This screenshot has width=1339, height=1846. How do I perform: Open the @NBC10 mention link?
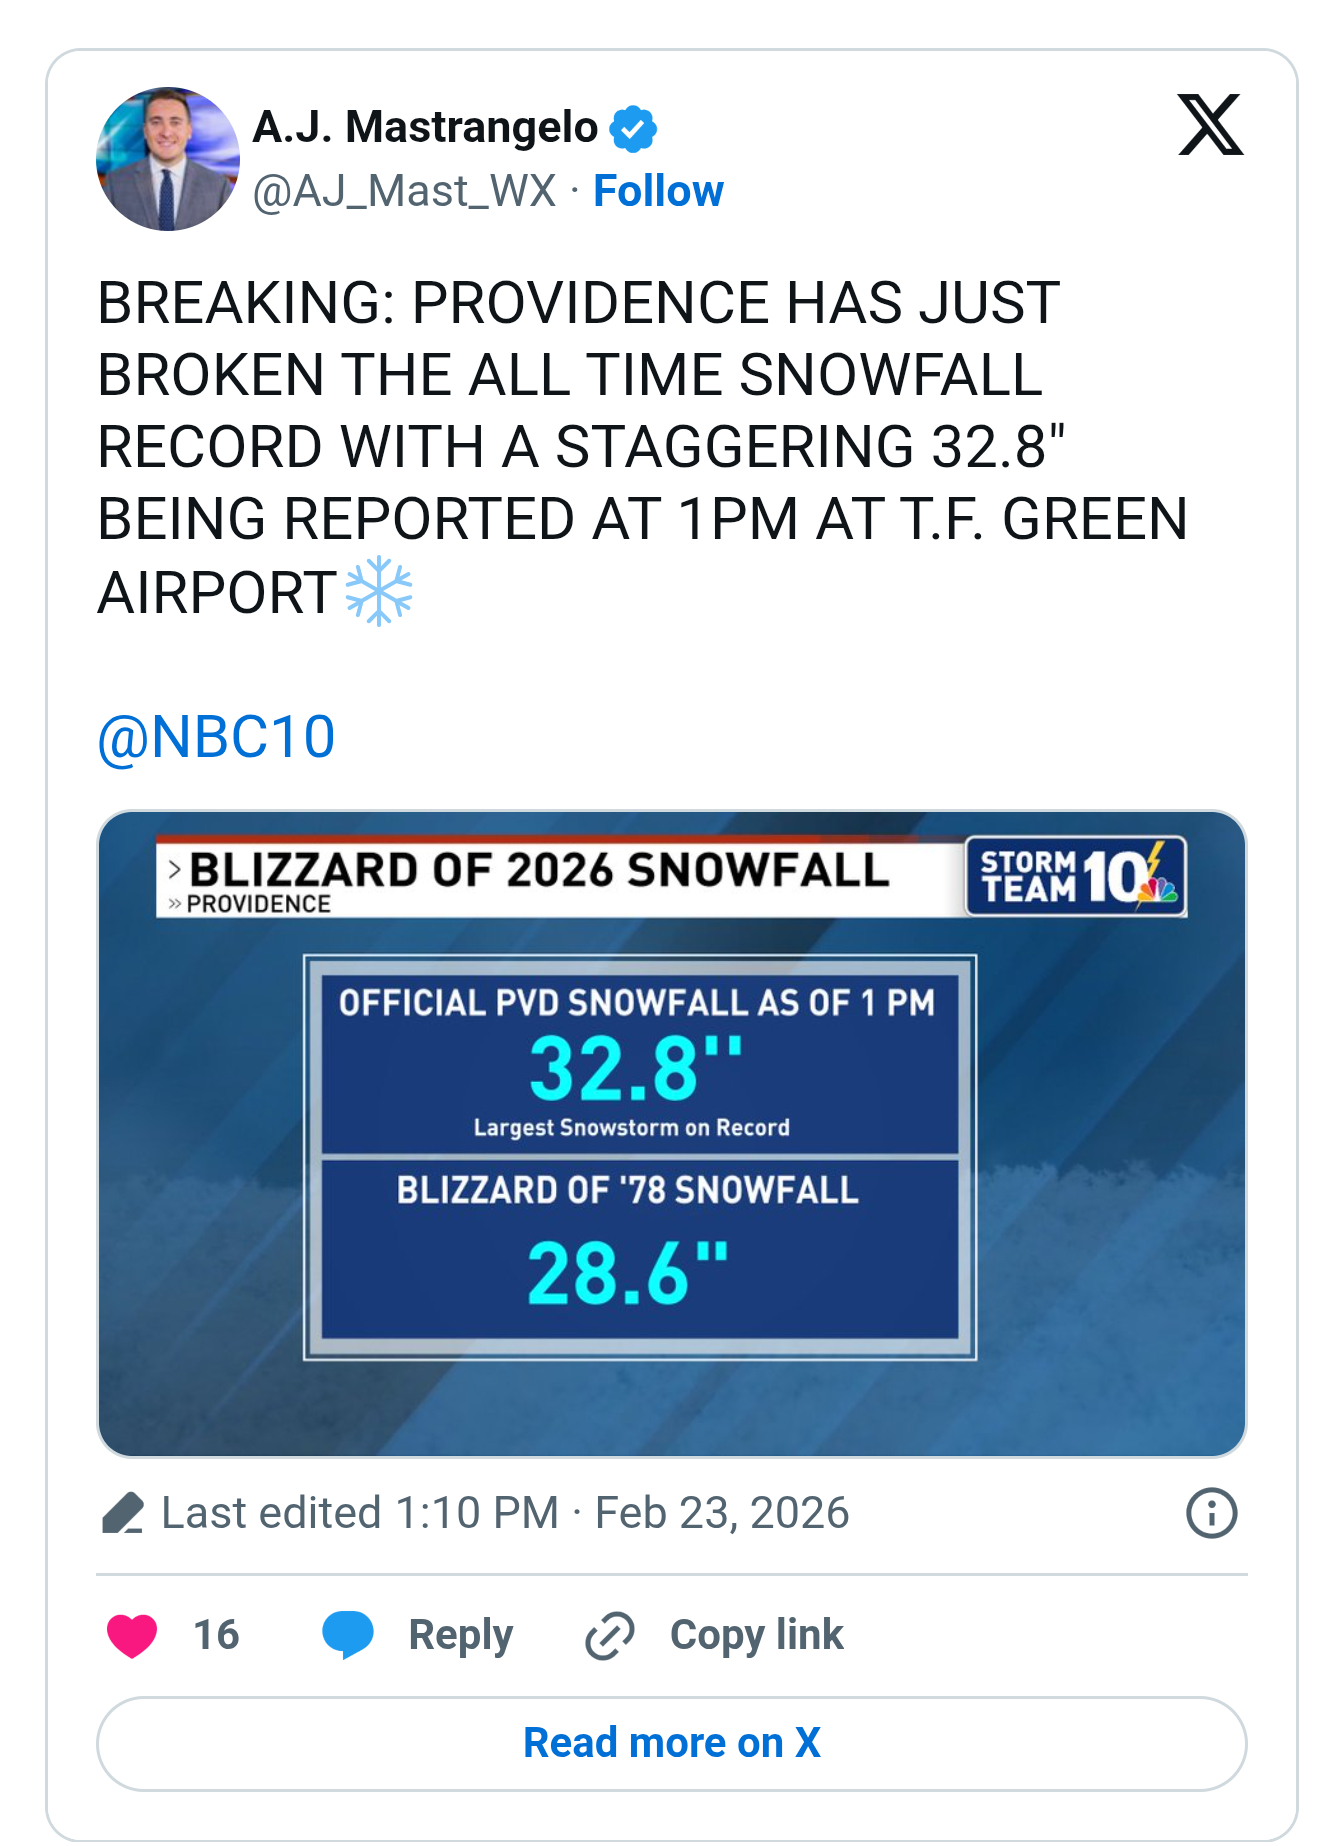click(216, 738)
